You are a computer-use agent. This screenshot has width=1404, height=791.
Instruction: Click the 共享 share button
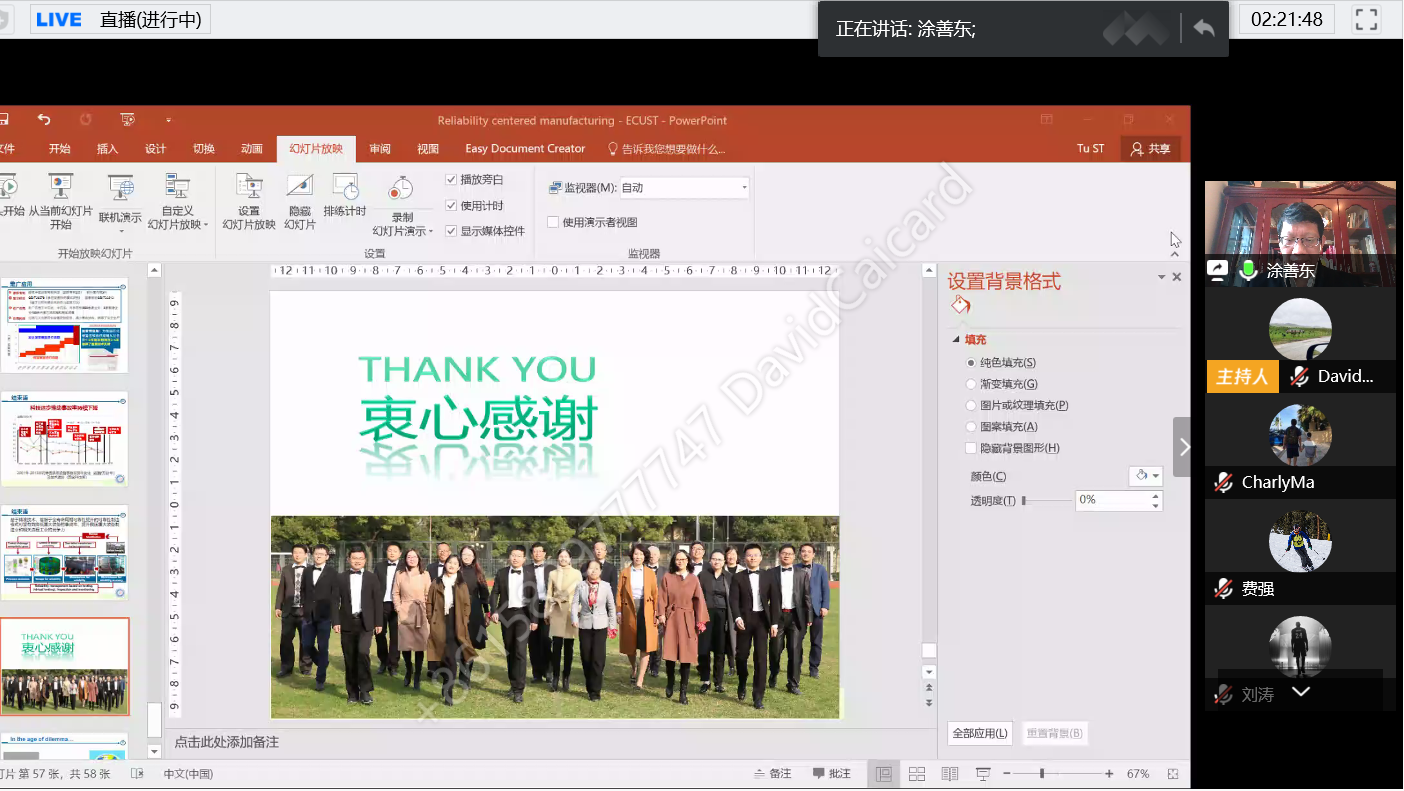[1150, 149]
